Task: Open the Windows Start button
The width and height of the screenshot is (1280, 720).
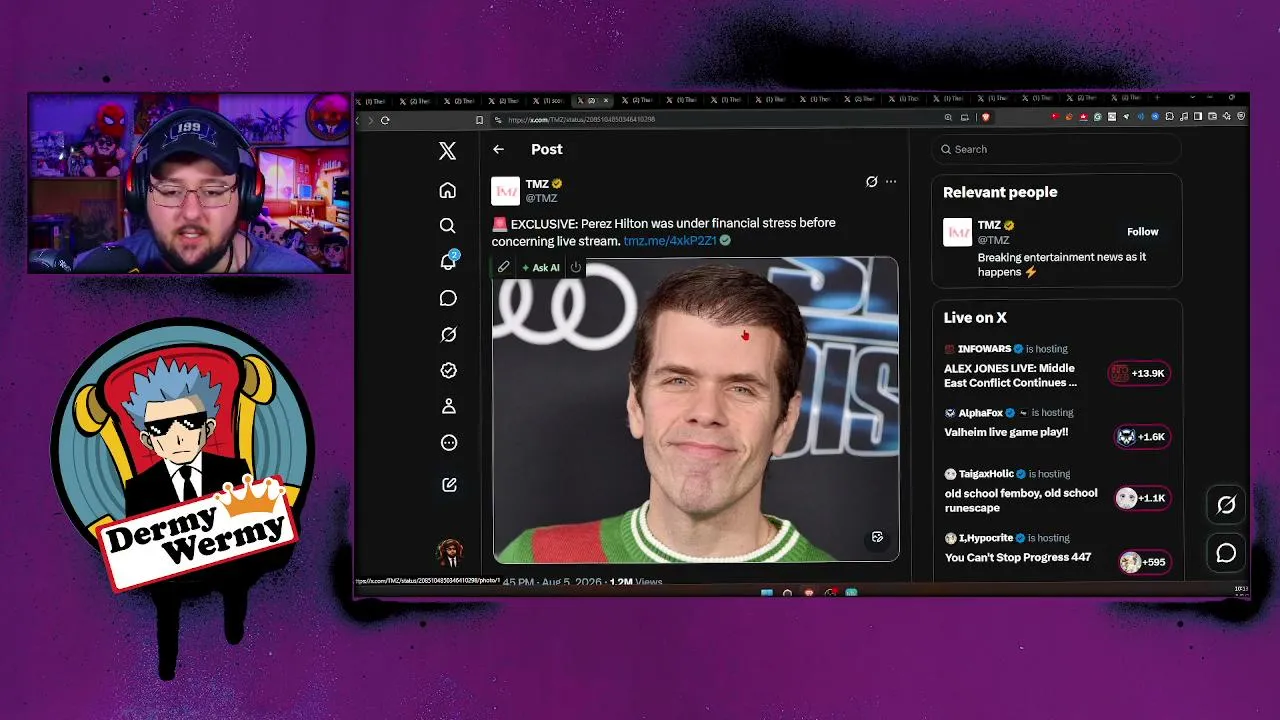Action: coord(767,593)
